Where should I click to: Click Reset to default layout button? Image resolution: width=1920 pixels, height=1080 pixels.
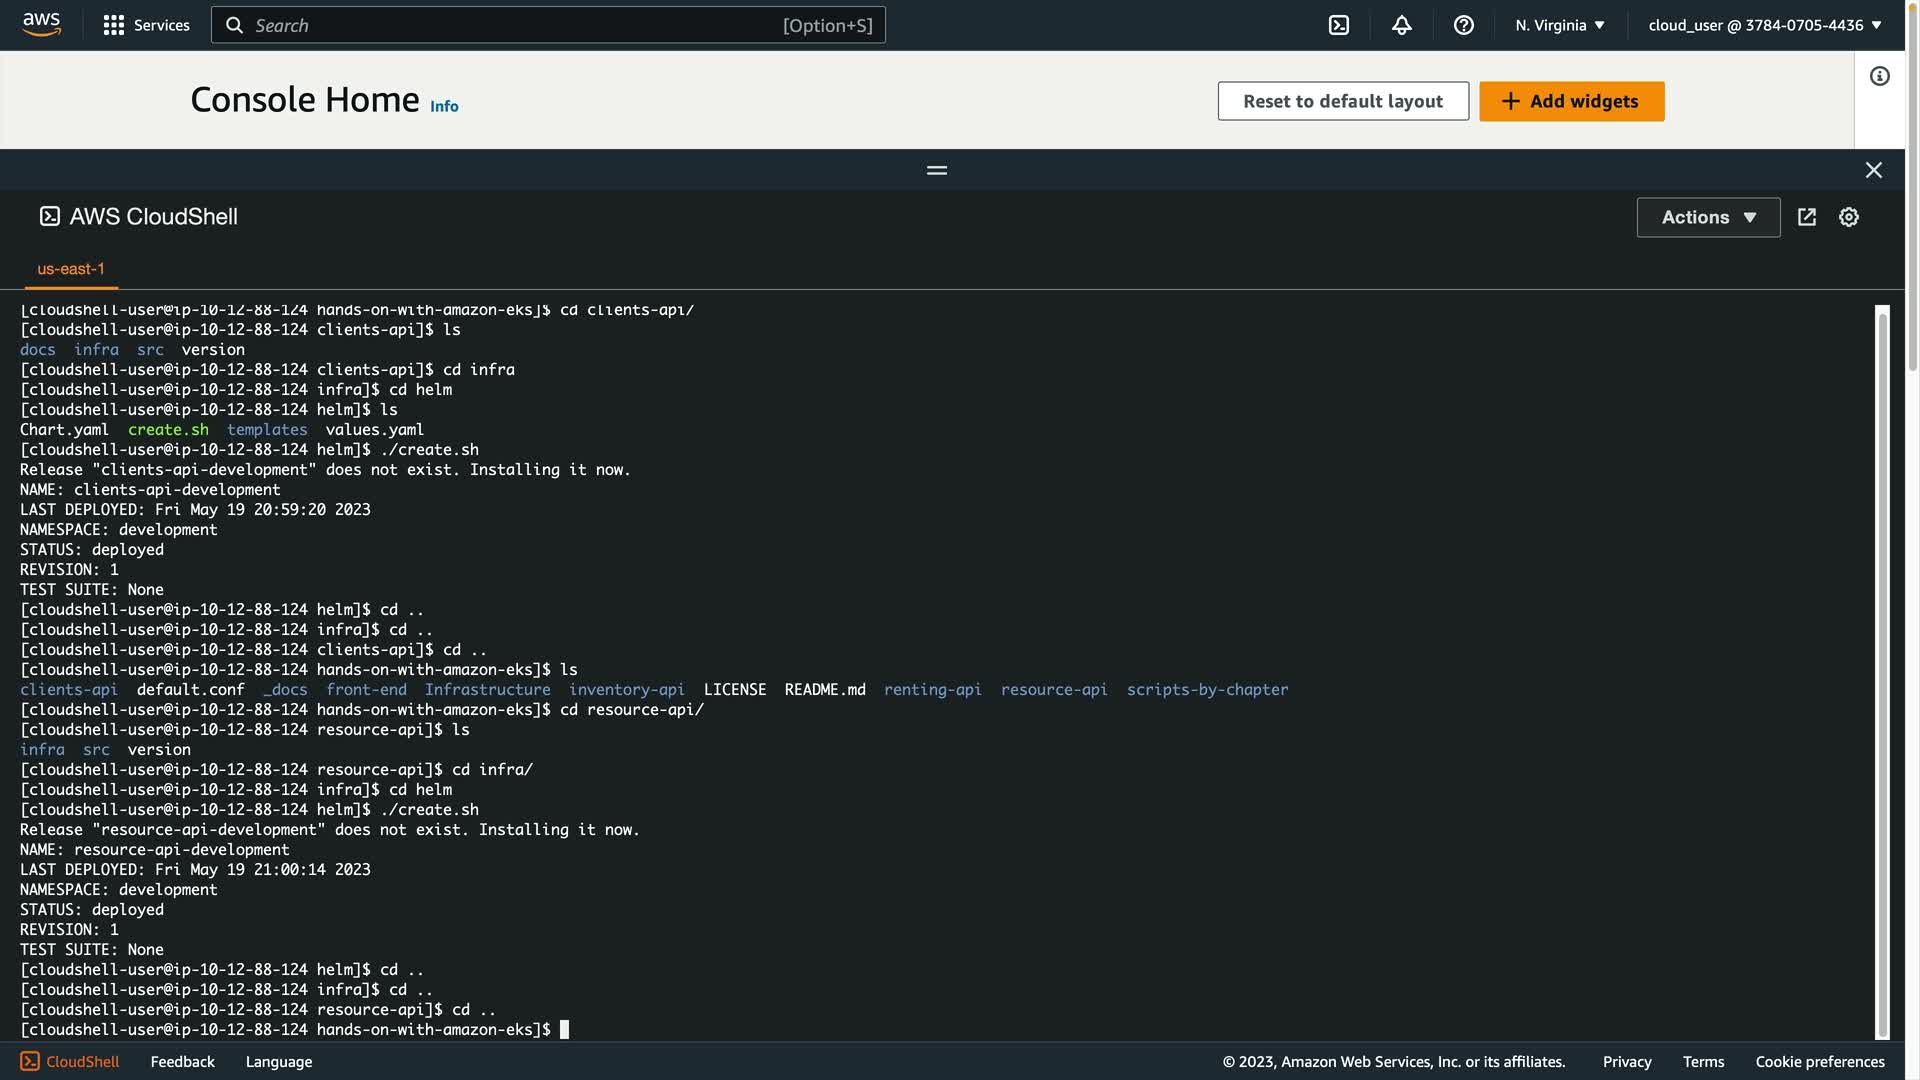point(1342,101)
